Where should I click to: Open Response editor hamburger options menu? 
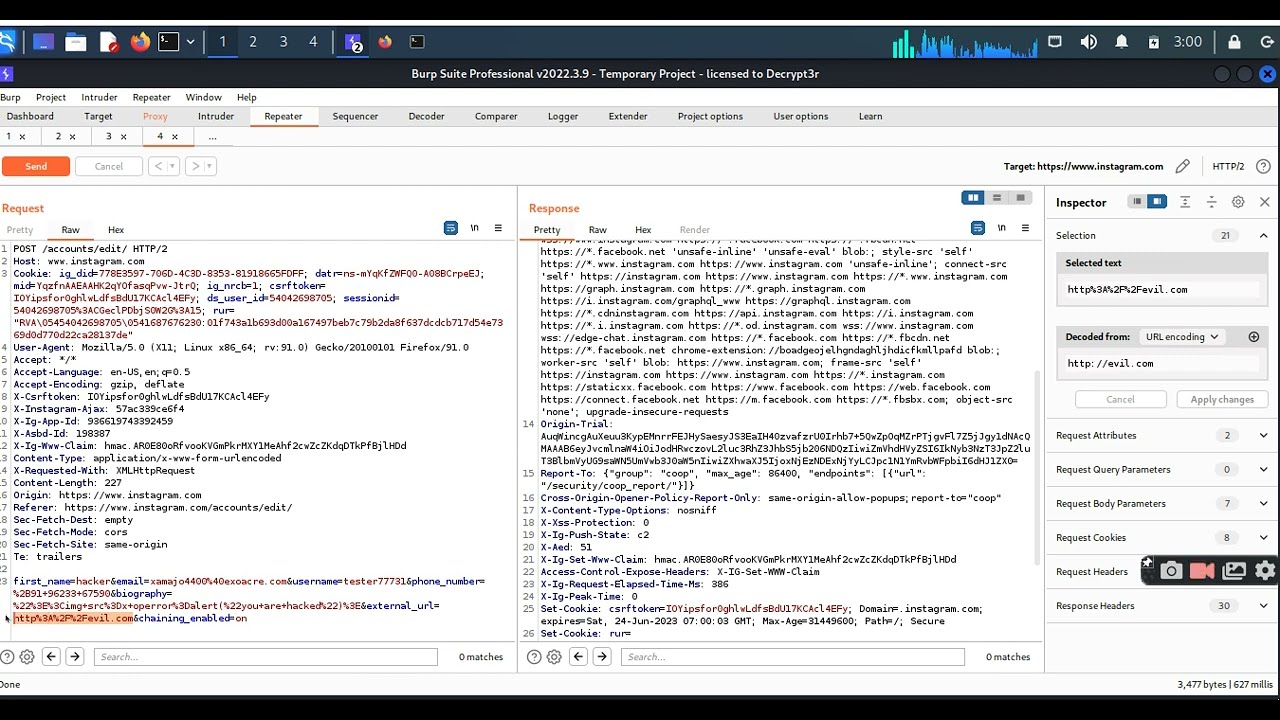(x=1025, y=229)
